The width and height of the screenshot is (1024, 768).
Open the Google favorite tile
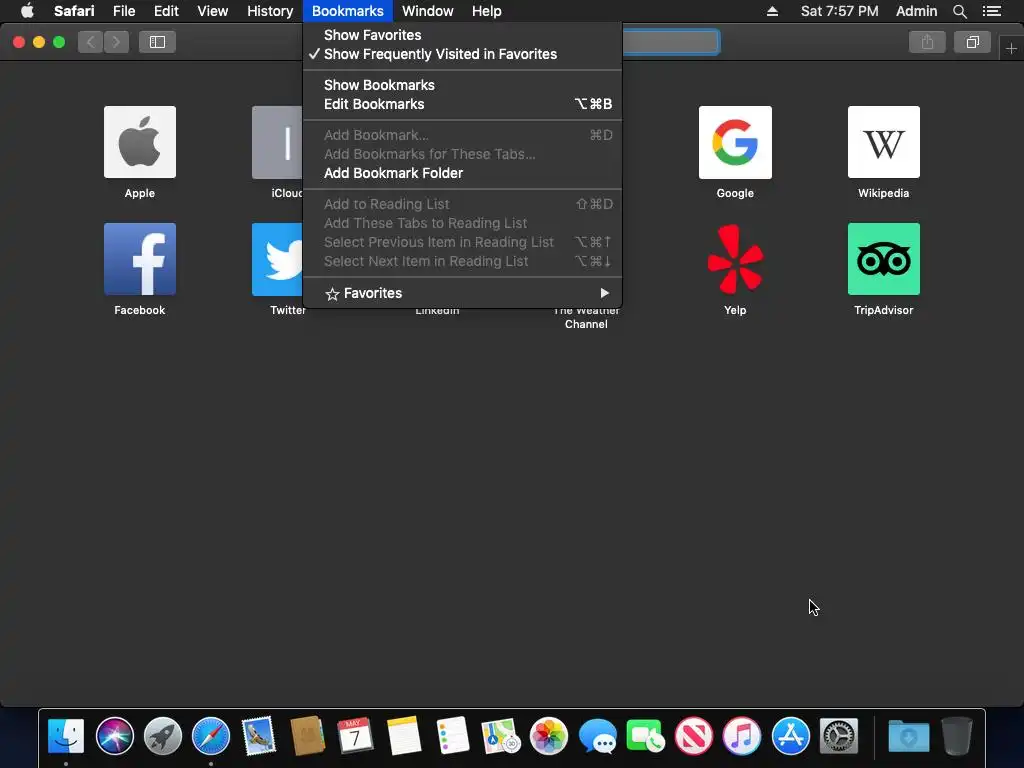[x=735, y=142]
